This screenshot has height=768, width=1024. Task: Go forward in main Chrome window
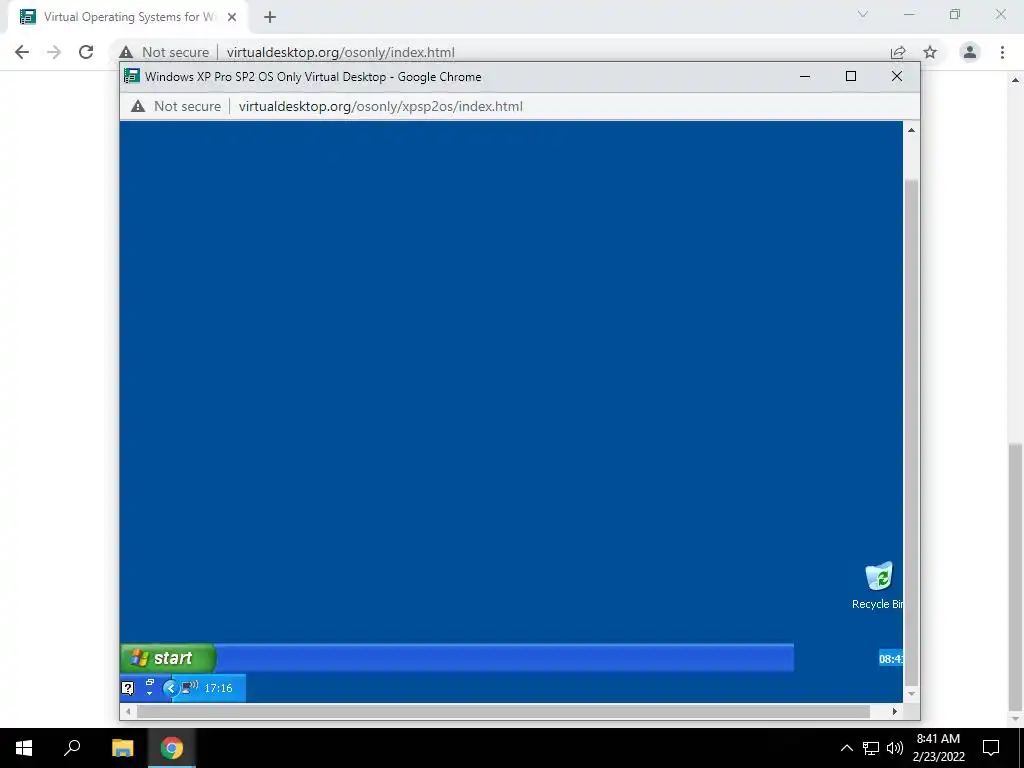point(54,52)
